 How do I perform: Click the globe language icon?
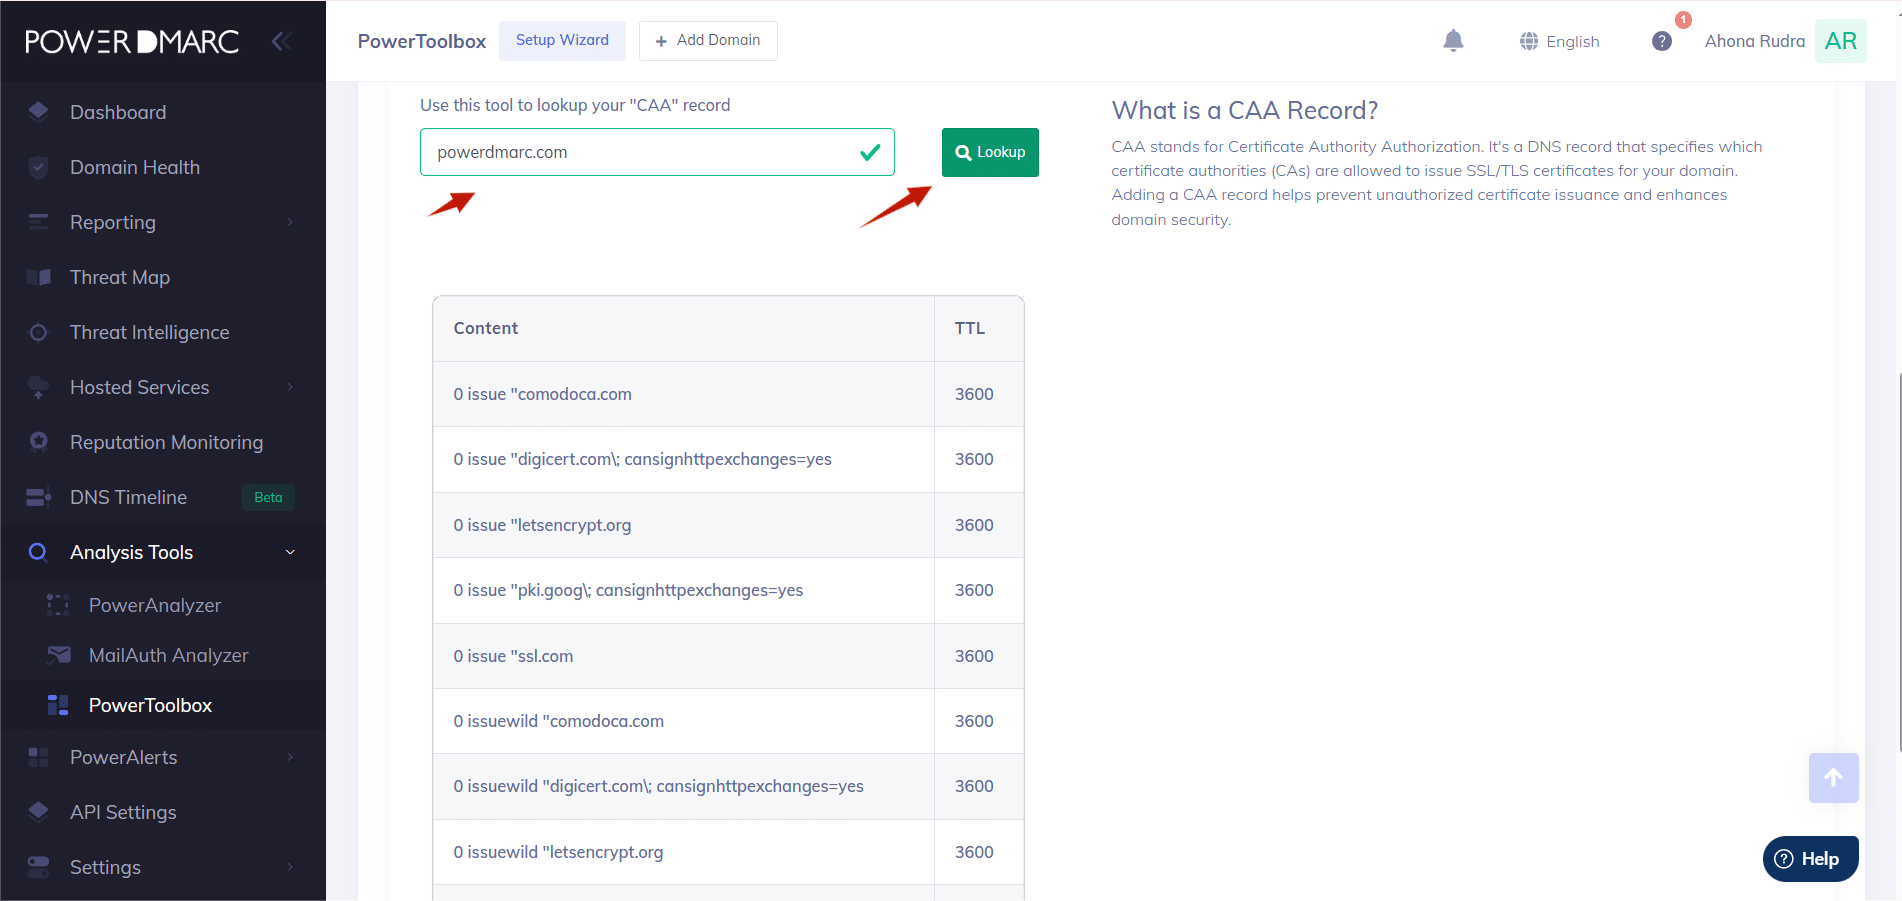pos(1529,41)
